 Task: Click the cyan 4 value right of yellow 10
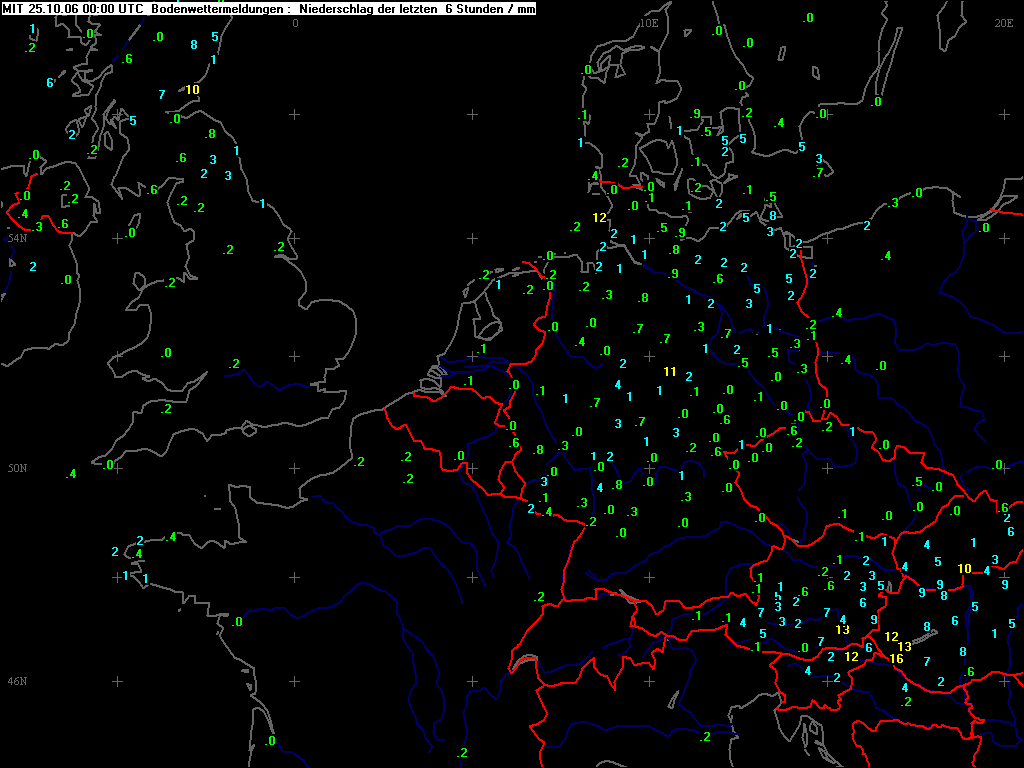(x=987, y=571)
